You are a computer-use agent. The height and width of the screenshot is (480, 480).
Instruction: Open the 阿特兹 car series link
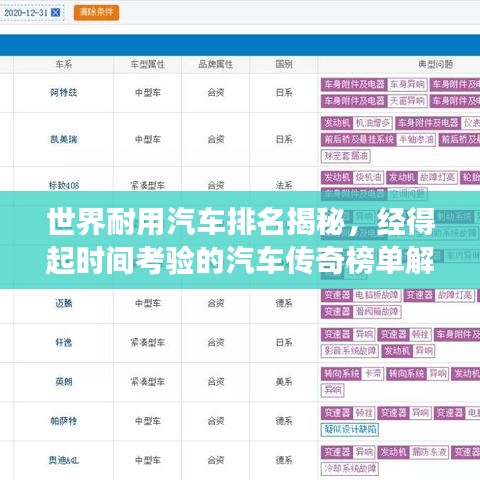click(64, 92)
